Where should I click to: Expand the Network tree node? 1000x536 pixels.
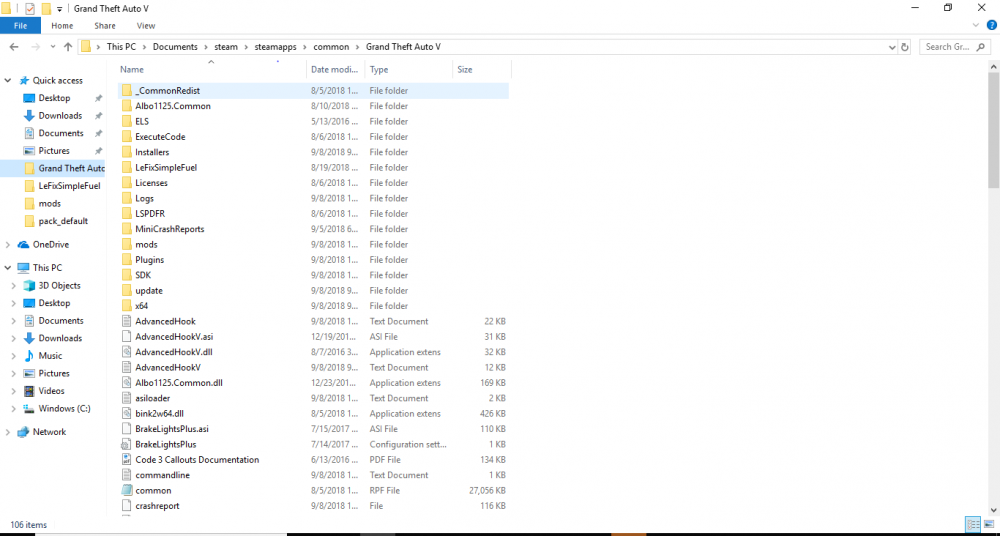tap(8, 432)
